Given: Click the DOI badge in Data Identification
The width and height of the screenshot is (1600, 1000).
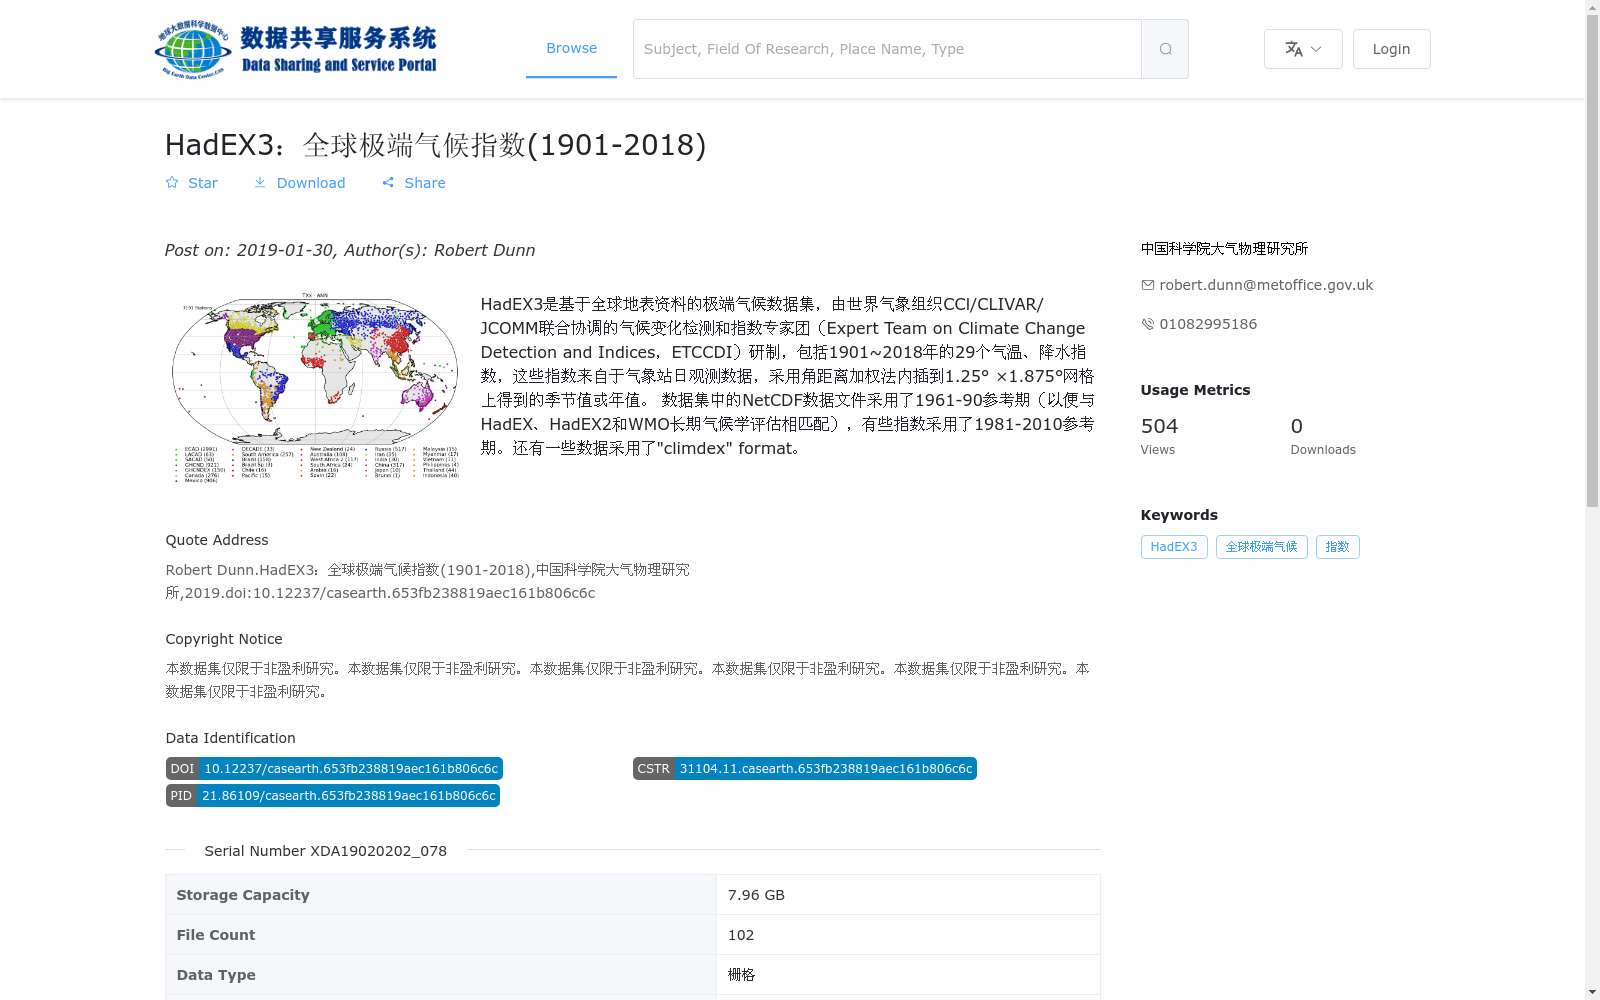Looking at the screenshot, I should 333,768.
